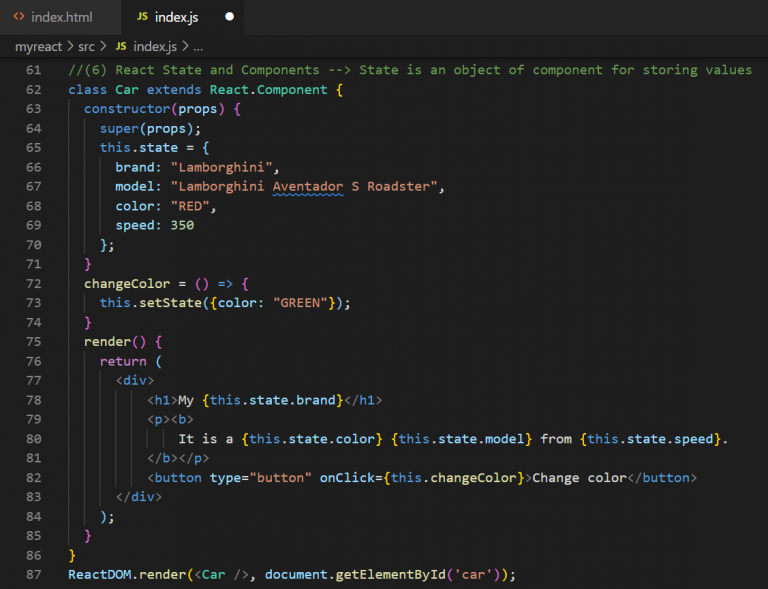The image size is (768, 589).
Task: Click the speed value 350
Action: (x=182, y=225)
